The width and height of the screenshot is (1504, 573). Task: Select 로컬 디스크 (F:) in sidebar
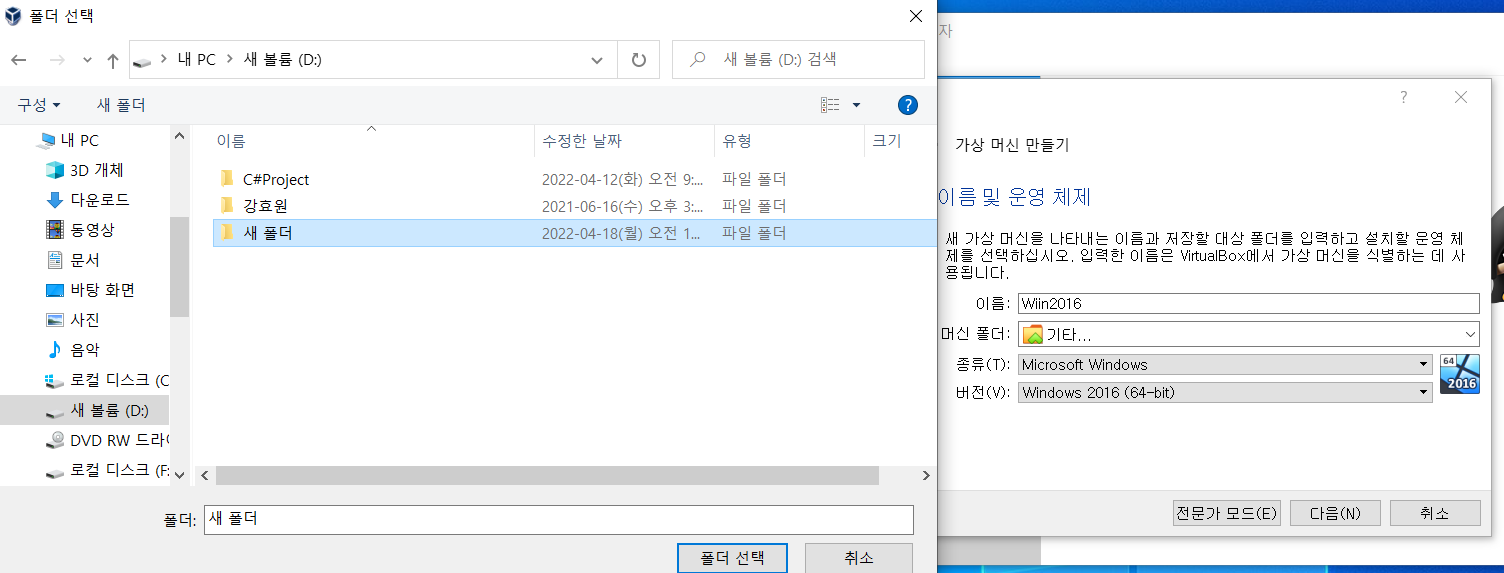pos(107,470)
